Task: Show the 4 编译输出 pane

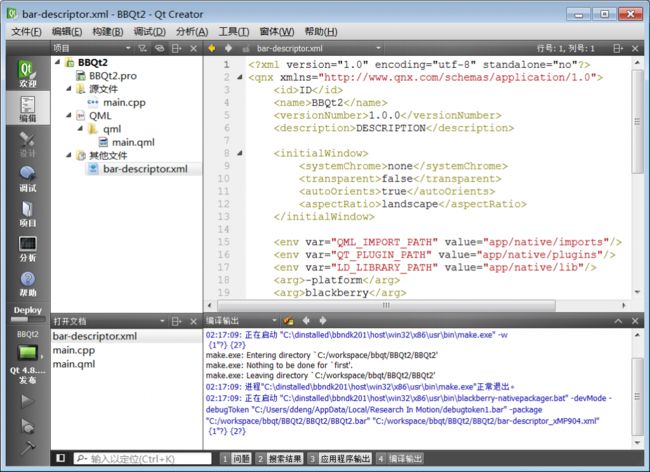Action: point(400,459)
